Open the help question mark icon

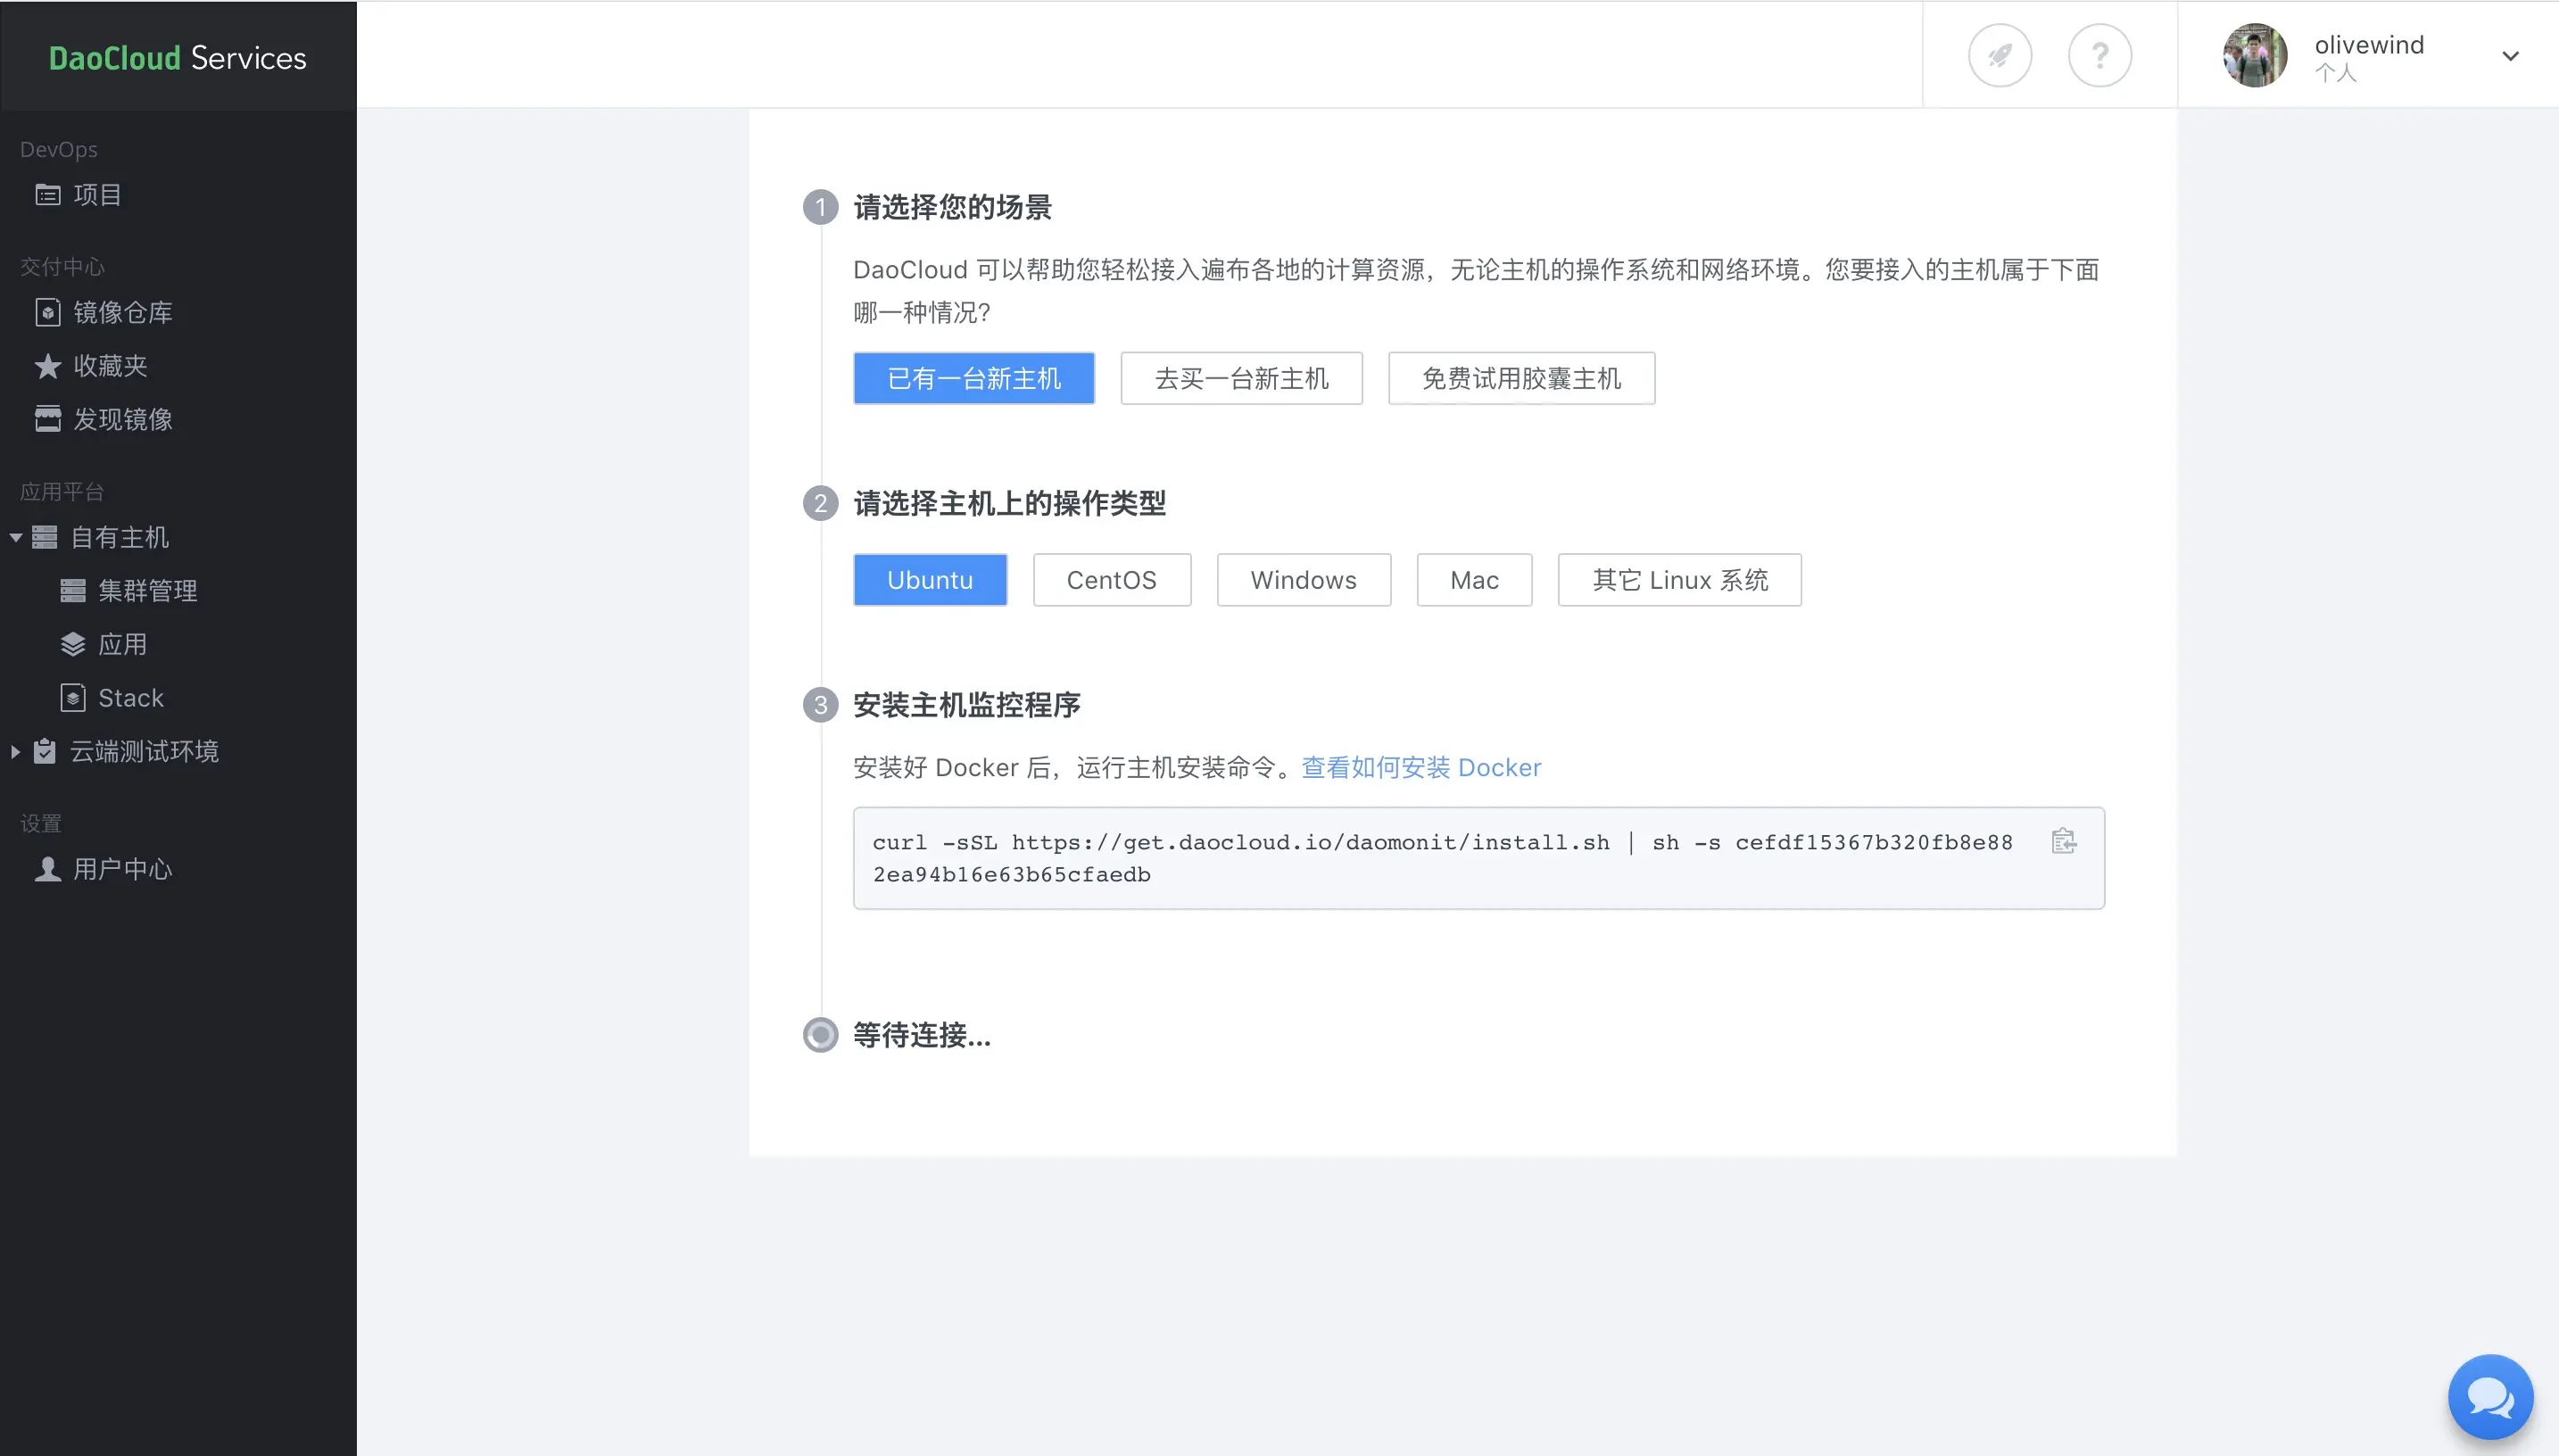click(x=2099, y=56)
